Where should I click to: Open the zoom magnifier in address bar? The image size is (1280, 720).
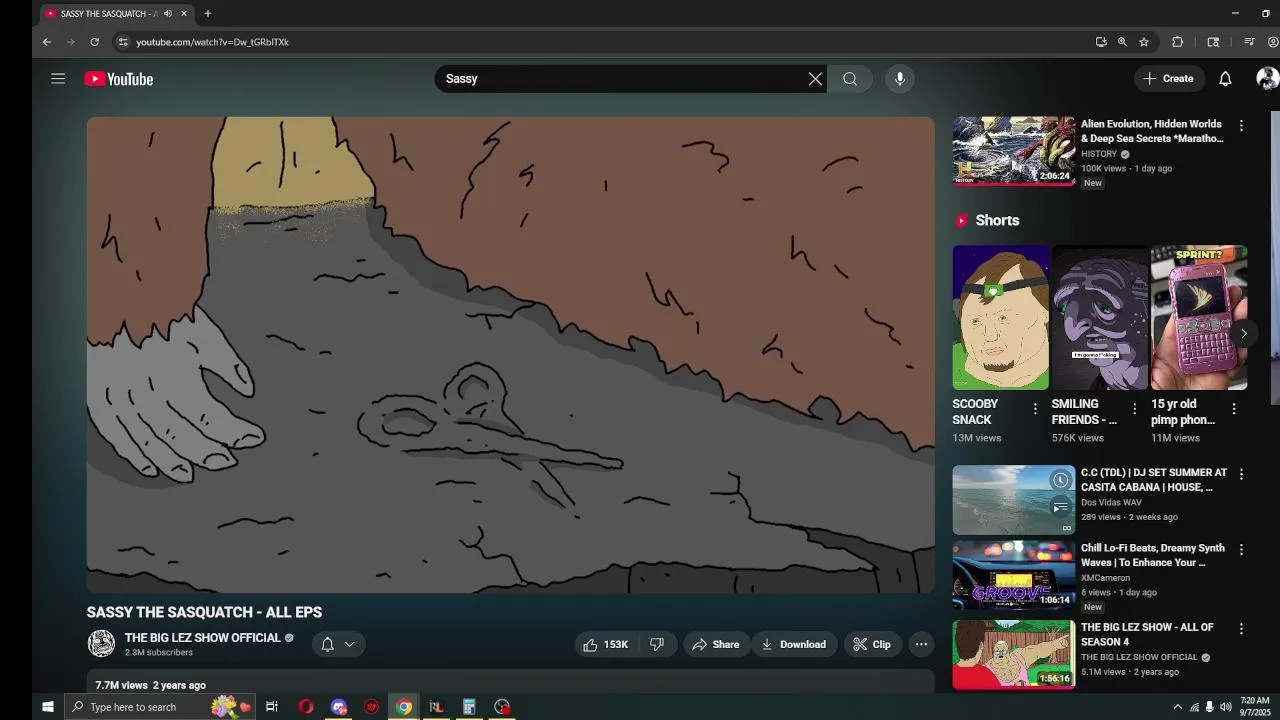pyautogui.click(x=1122, y=42)
